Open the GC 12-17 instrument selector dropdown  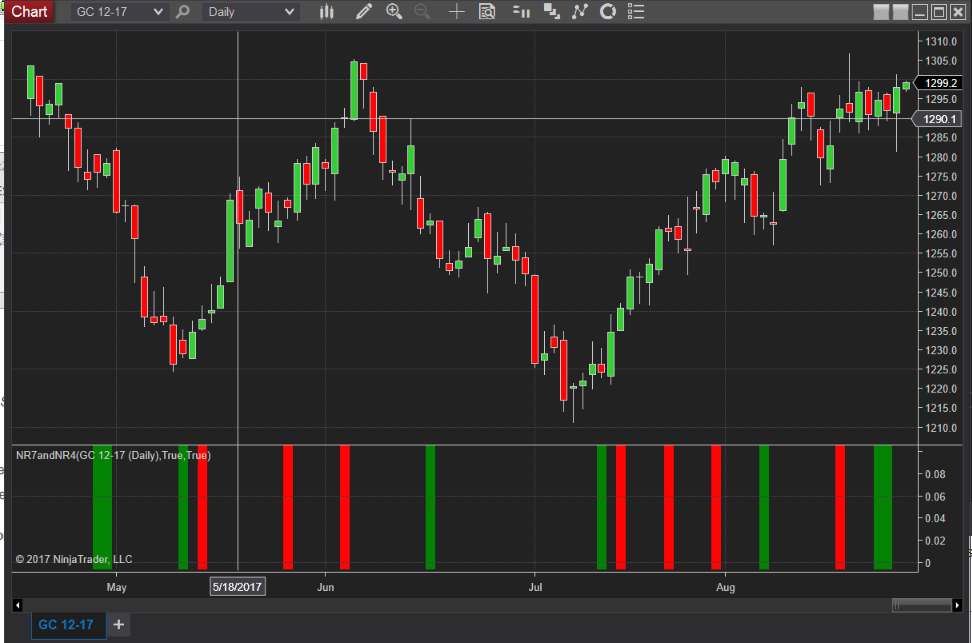tap(118, 12)
